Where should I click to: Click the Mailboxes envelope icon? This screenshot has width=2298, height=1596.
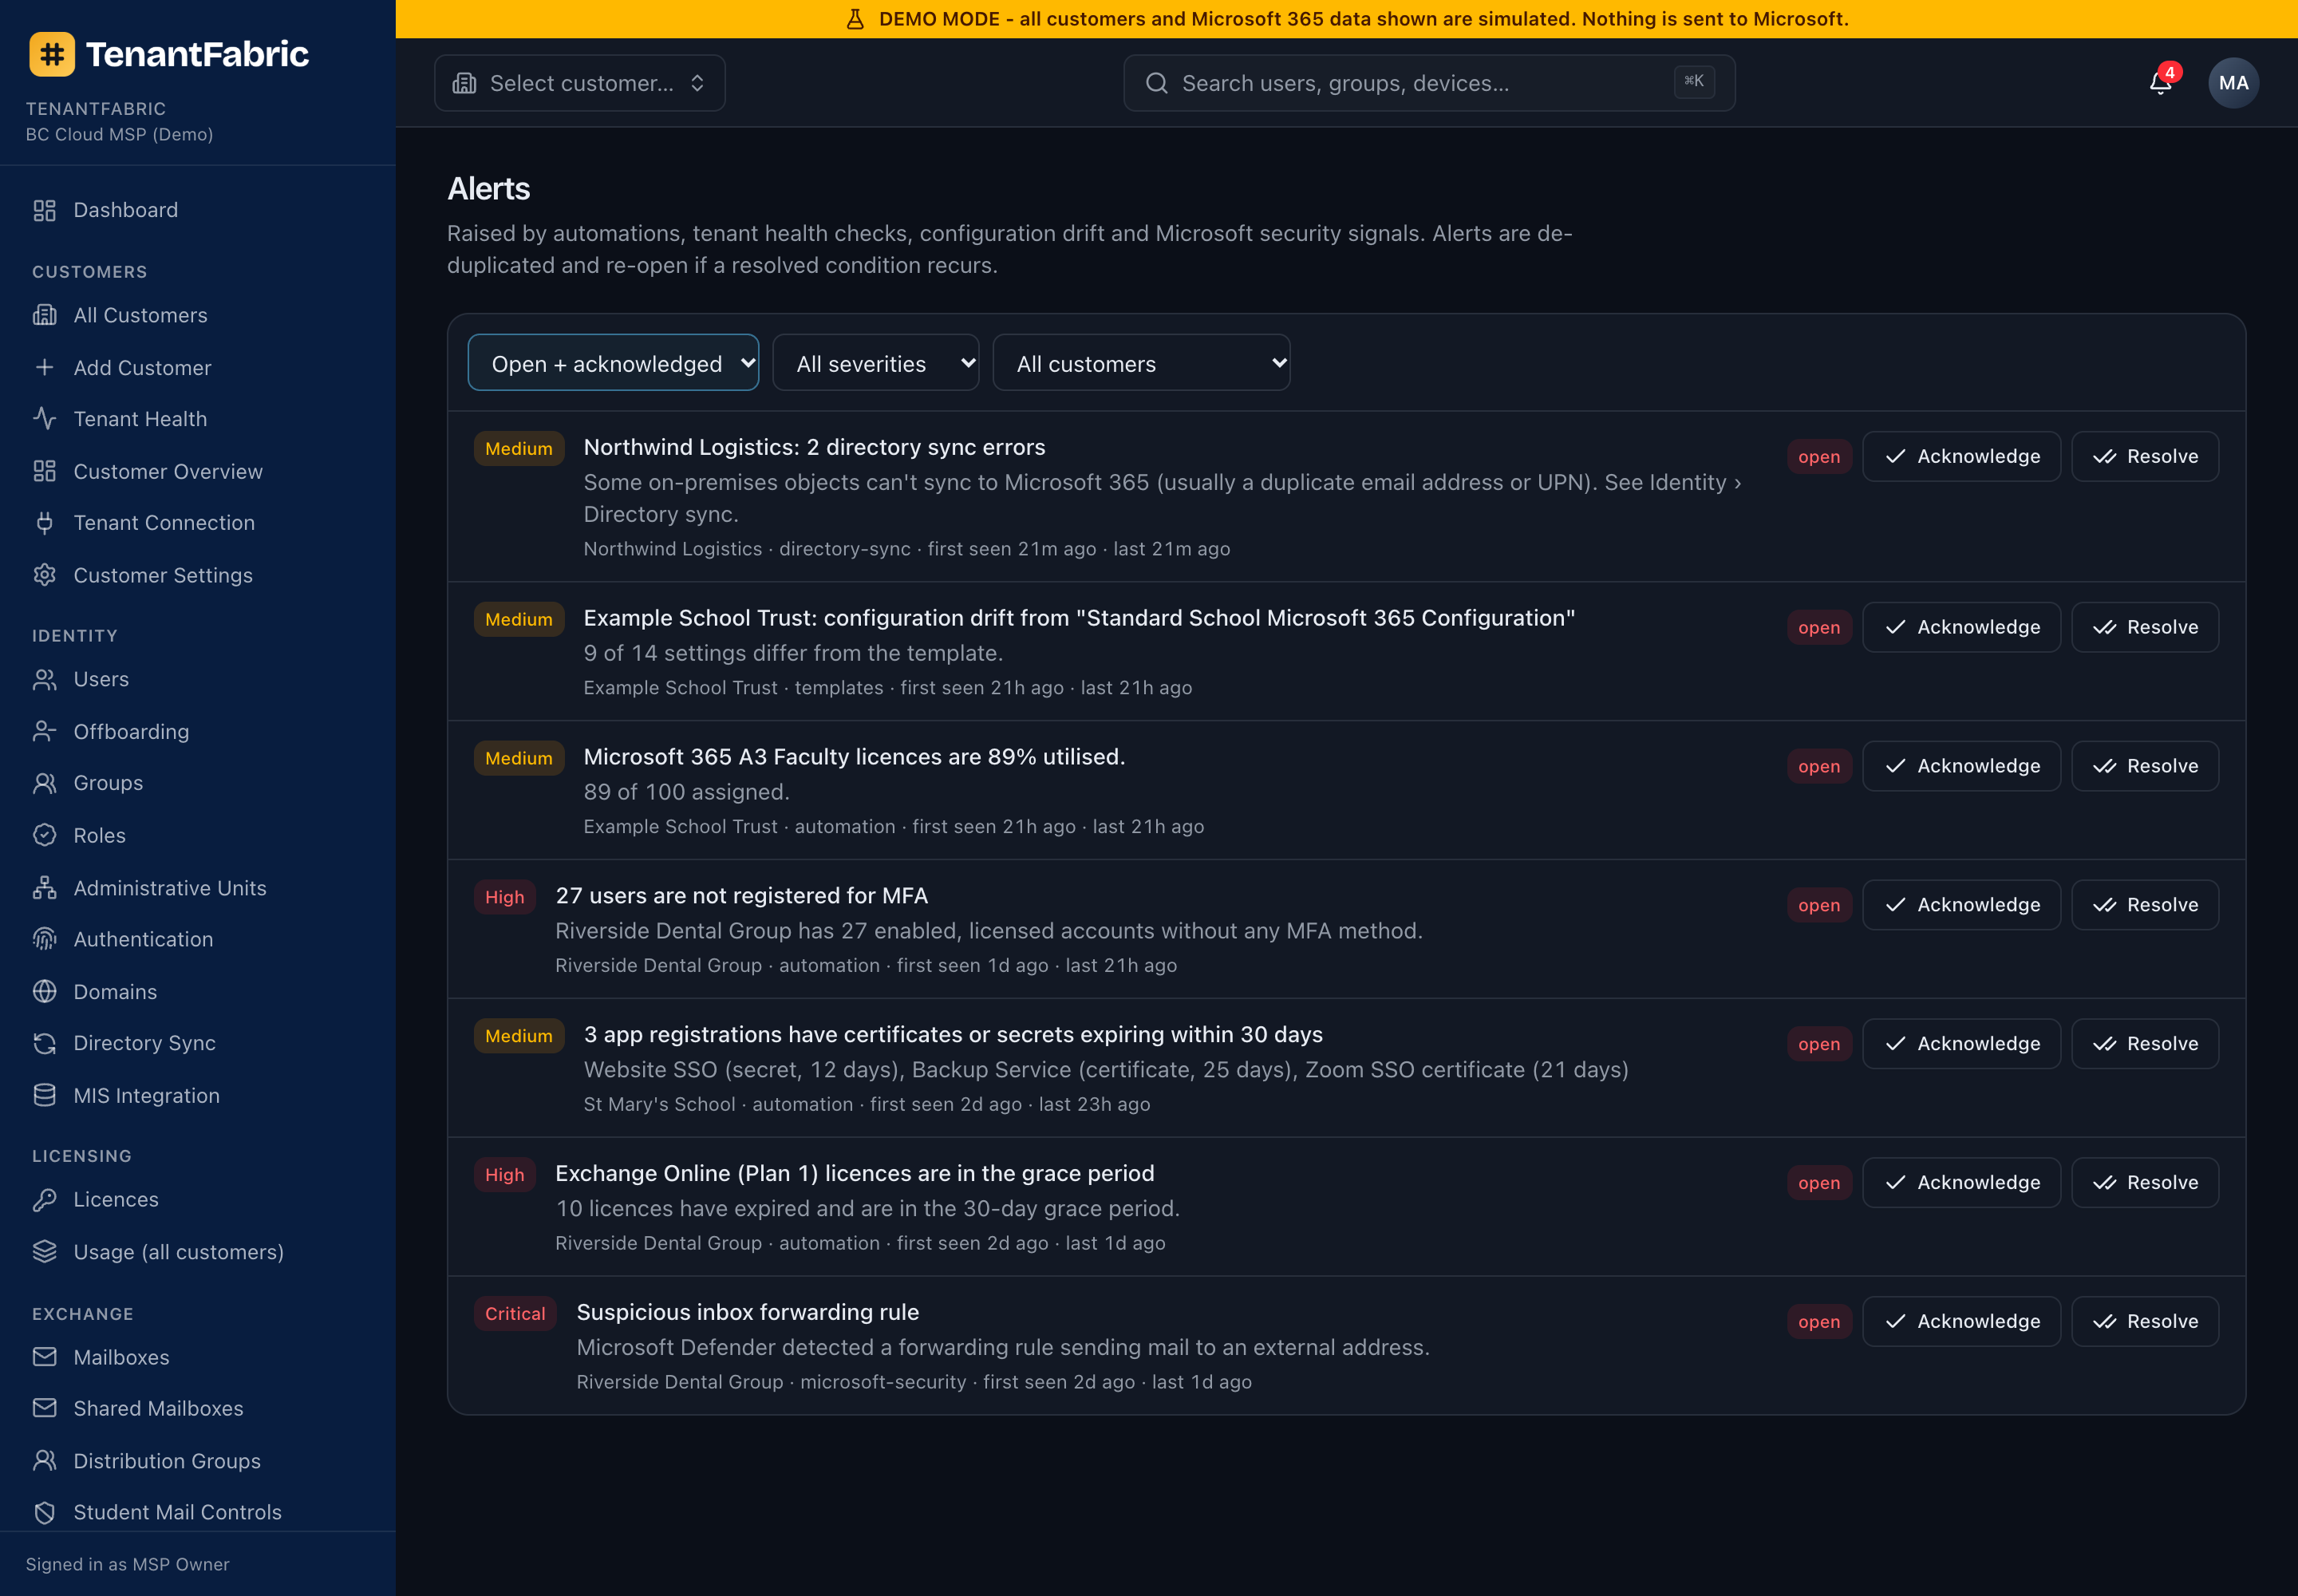coord(44,1357)
